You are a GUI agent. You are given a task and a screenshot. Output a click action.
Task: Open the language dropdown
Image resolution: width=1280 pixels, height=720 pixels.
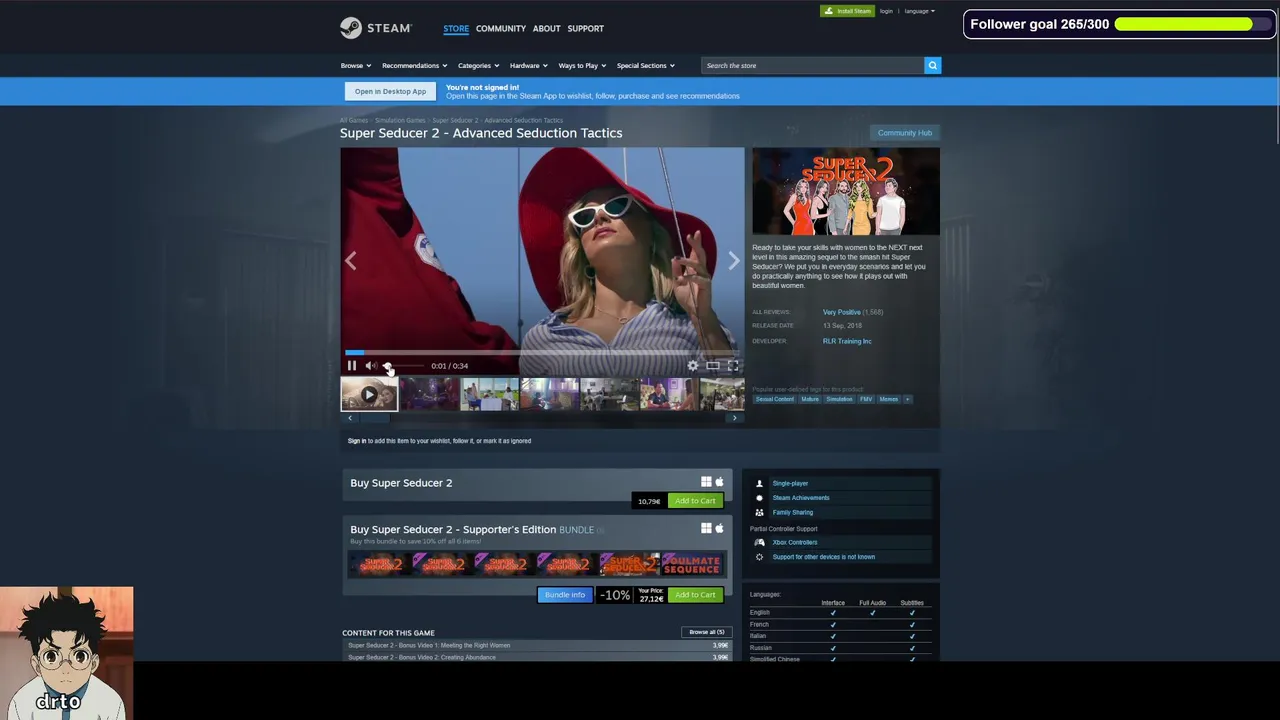pos(919,11)
